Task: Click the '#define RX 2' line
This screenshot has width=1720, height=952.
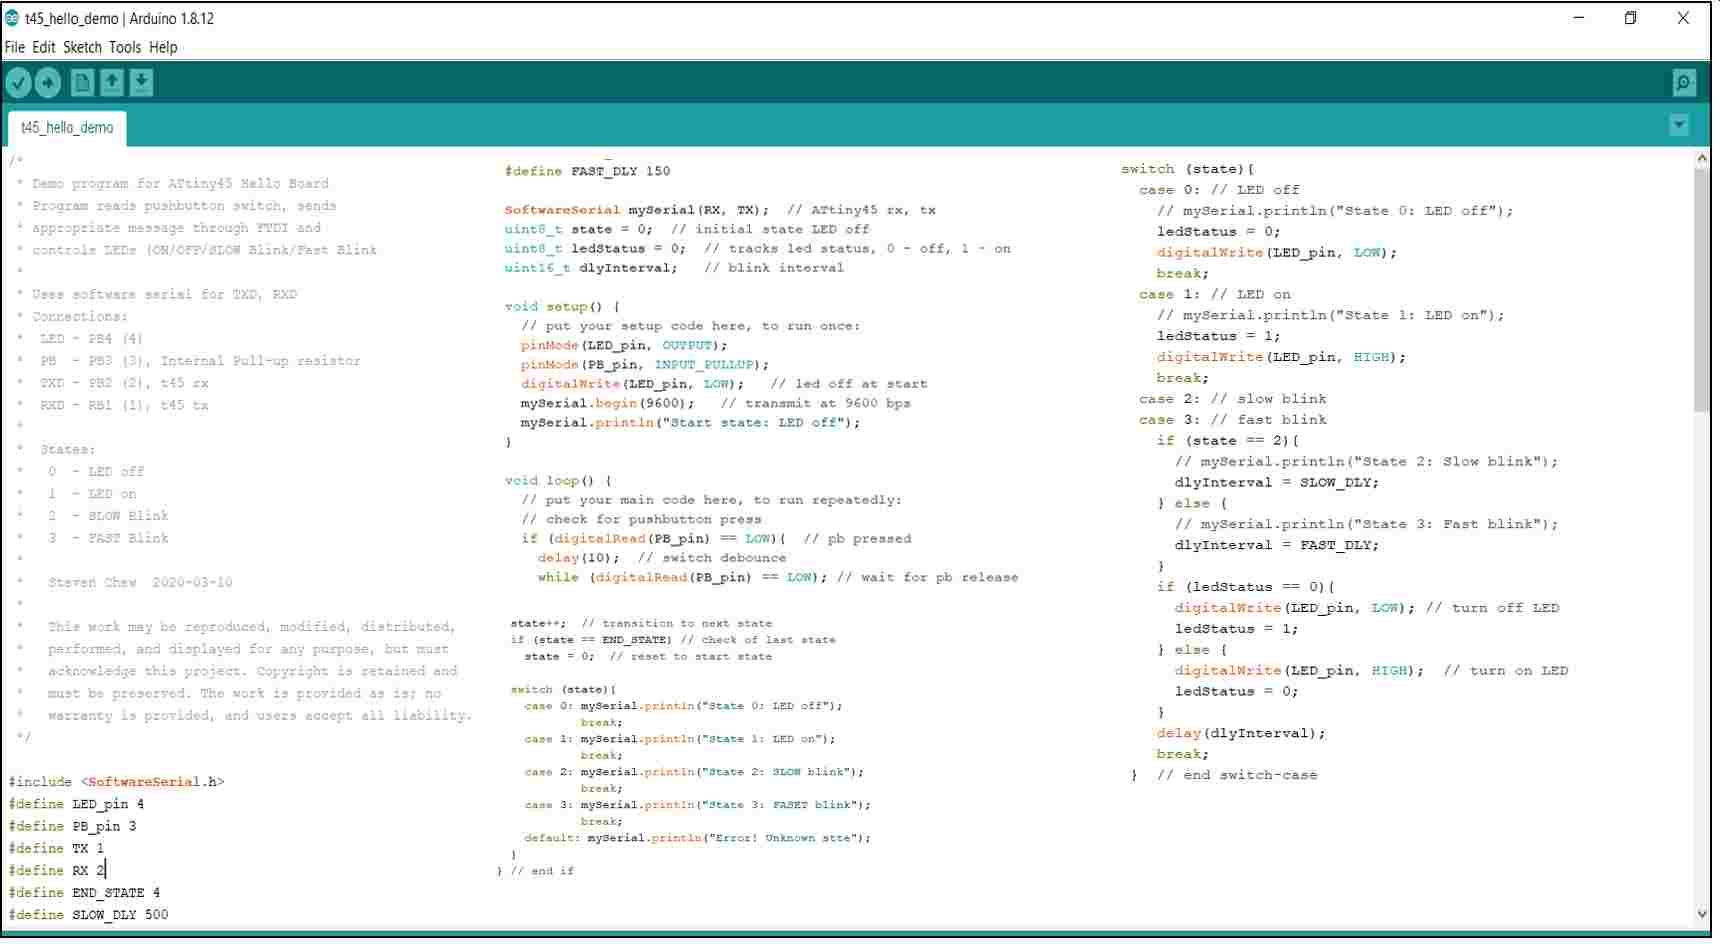Action: coord(56,870)
